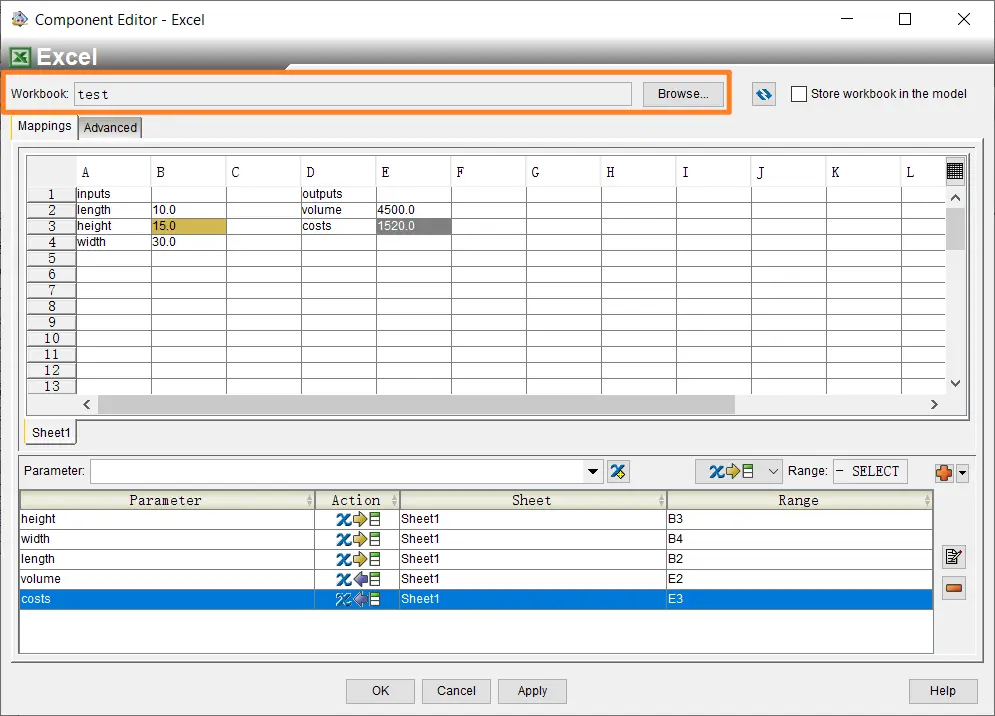
Task: Click the select-all grid icon above the row numbers
Action: point(955,172)
